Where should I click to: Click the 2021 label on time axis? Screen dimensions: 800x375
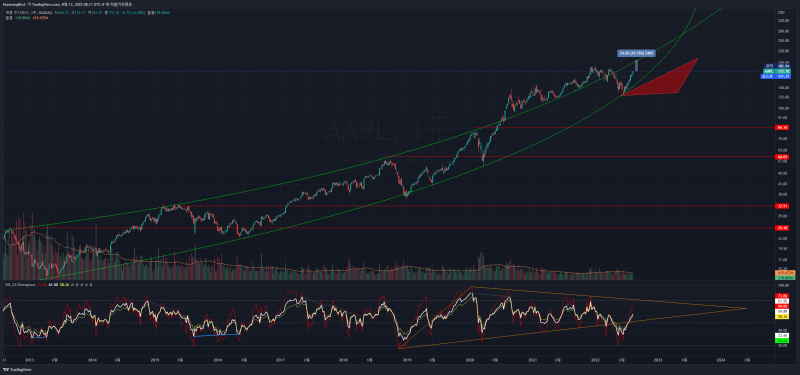coord(533,360)
